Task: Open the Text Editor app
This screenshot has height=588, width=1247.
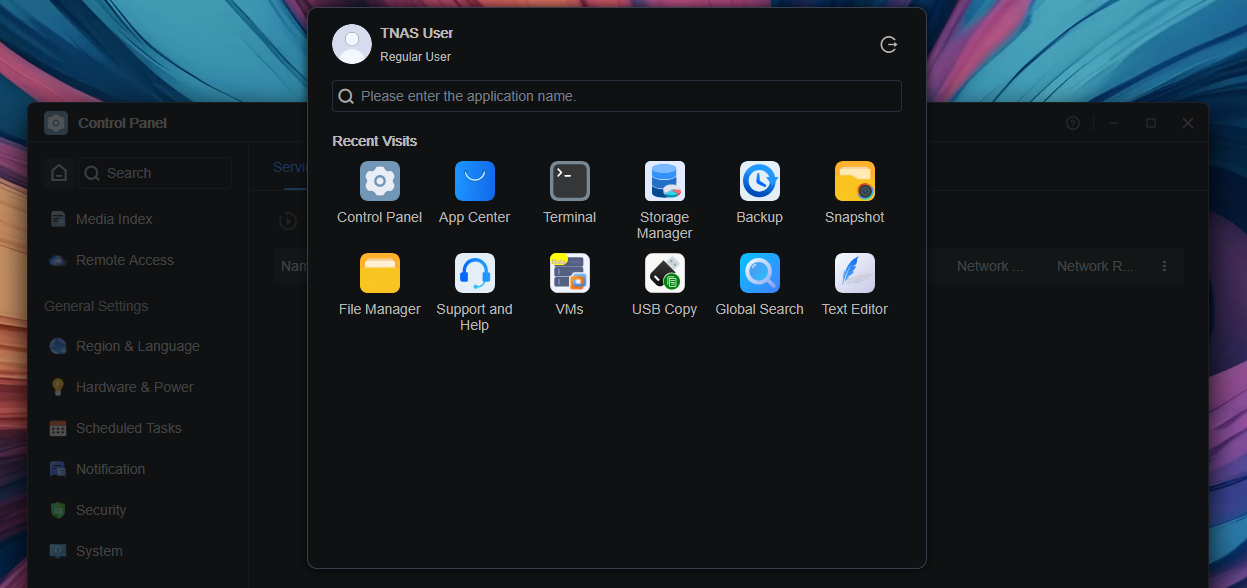Action: (854, 273)
